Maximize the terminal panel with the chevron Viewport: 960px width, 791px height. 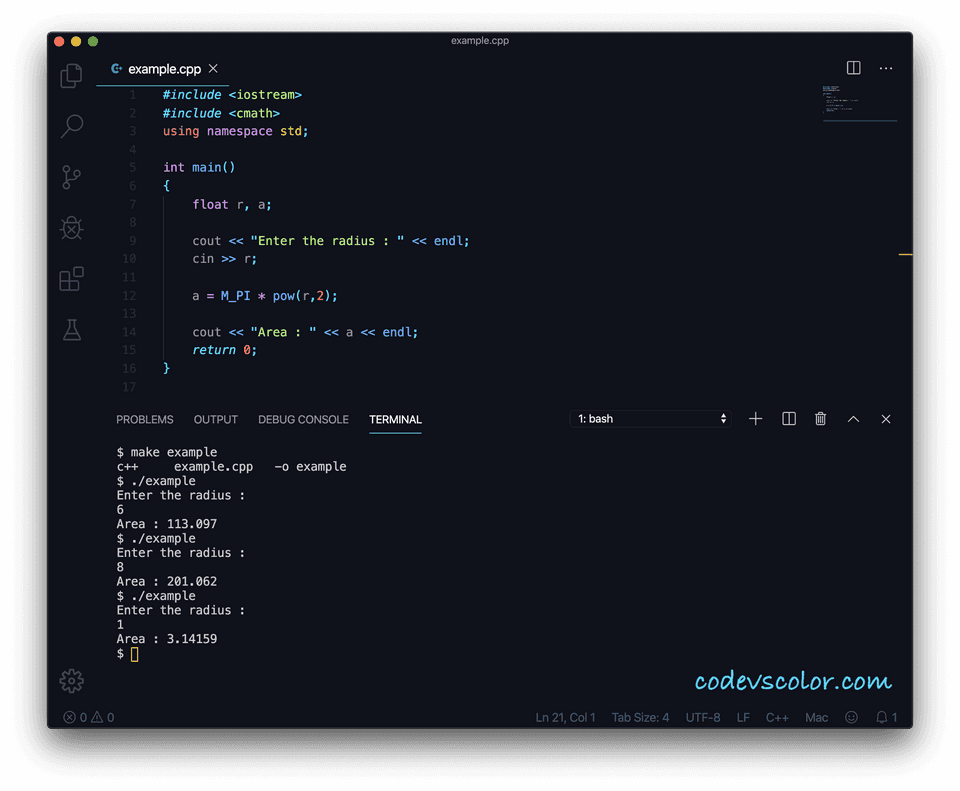point(853,419)
